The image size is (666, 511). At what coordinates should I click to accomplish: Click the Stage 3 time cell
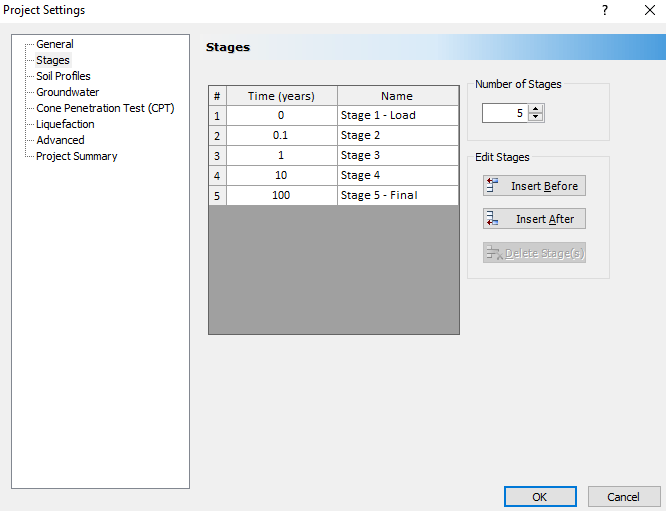(x=282, y=155)
